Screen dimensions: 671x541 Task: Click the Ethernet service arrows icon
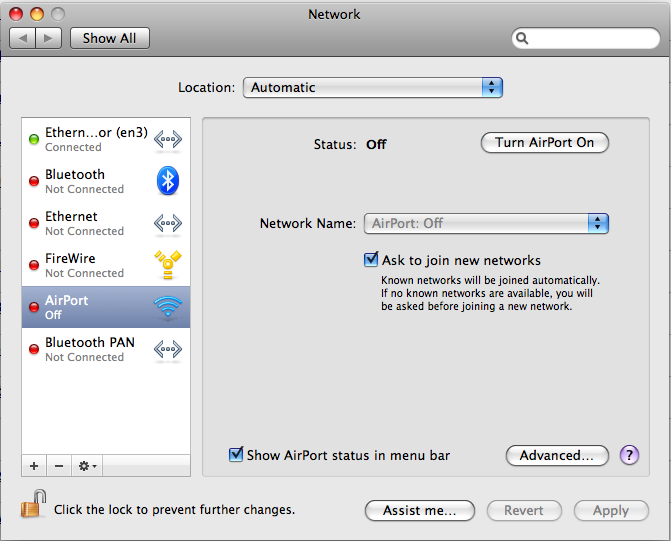(x=168, y=223)
